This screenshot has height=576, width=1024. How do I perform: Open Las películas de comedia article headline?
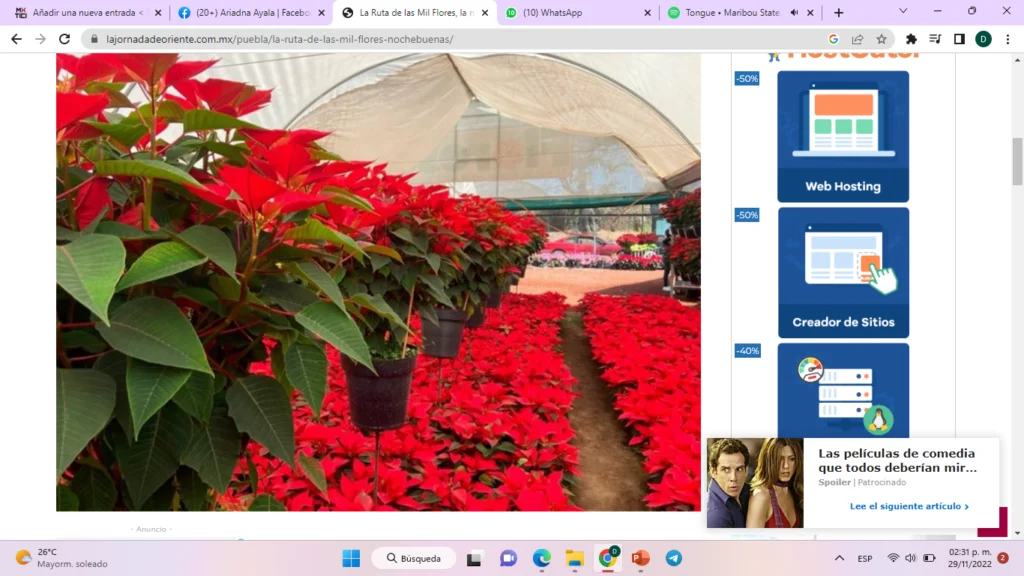[x=897, y=460]
